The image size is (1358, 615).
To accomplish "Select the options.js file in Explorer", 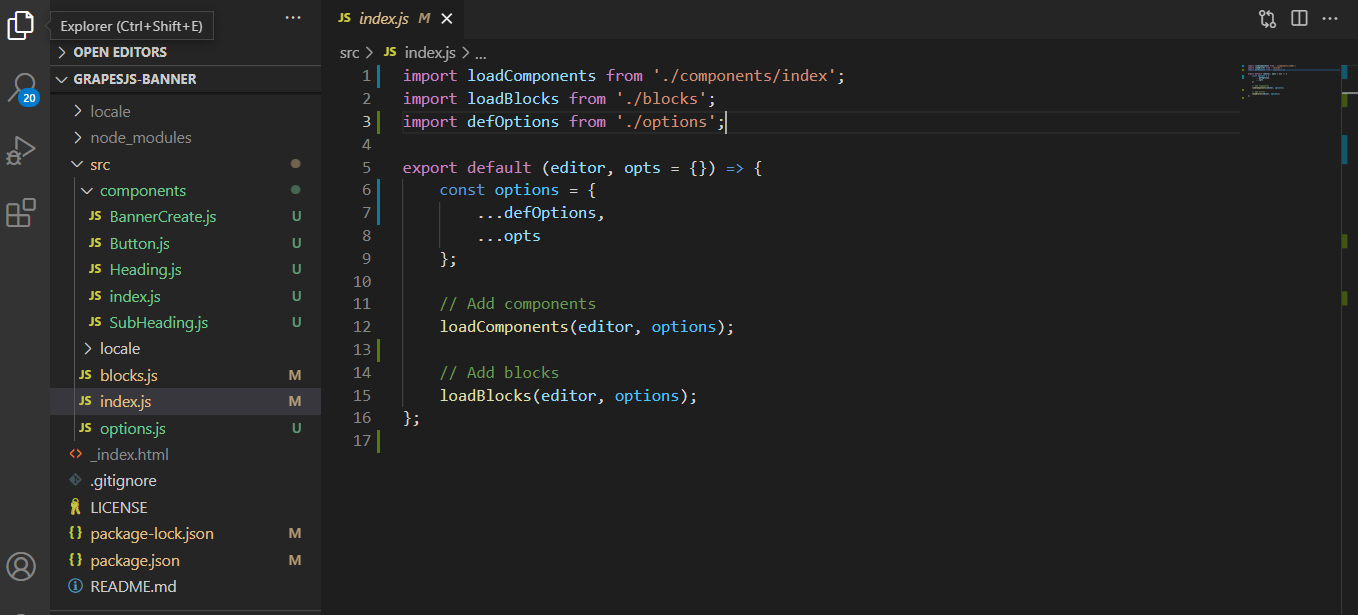I will point(130,427).
